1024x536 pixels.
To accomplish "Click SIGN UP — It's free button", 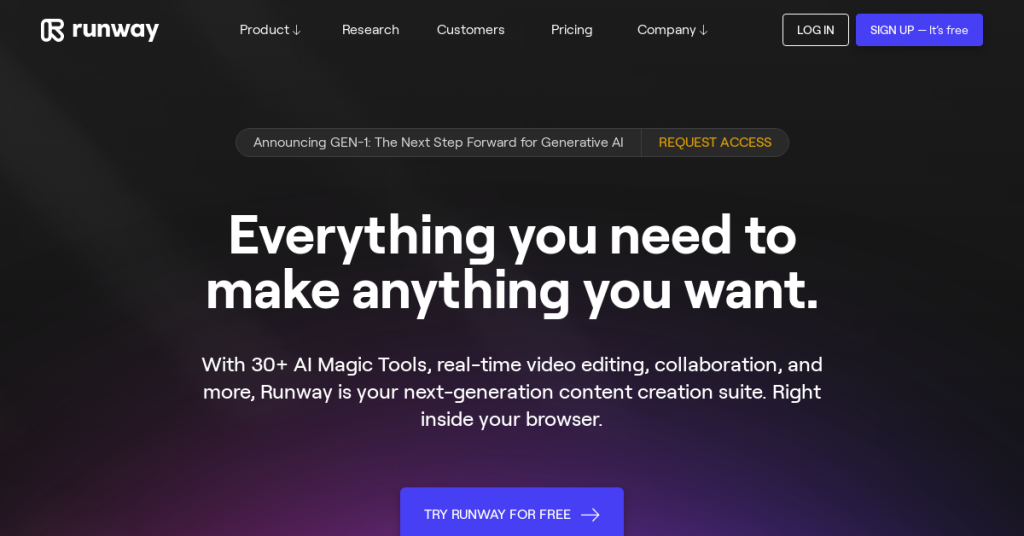I will 919,30.
